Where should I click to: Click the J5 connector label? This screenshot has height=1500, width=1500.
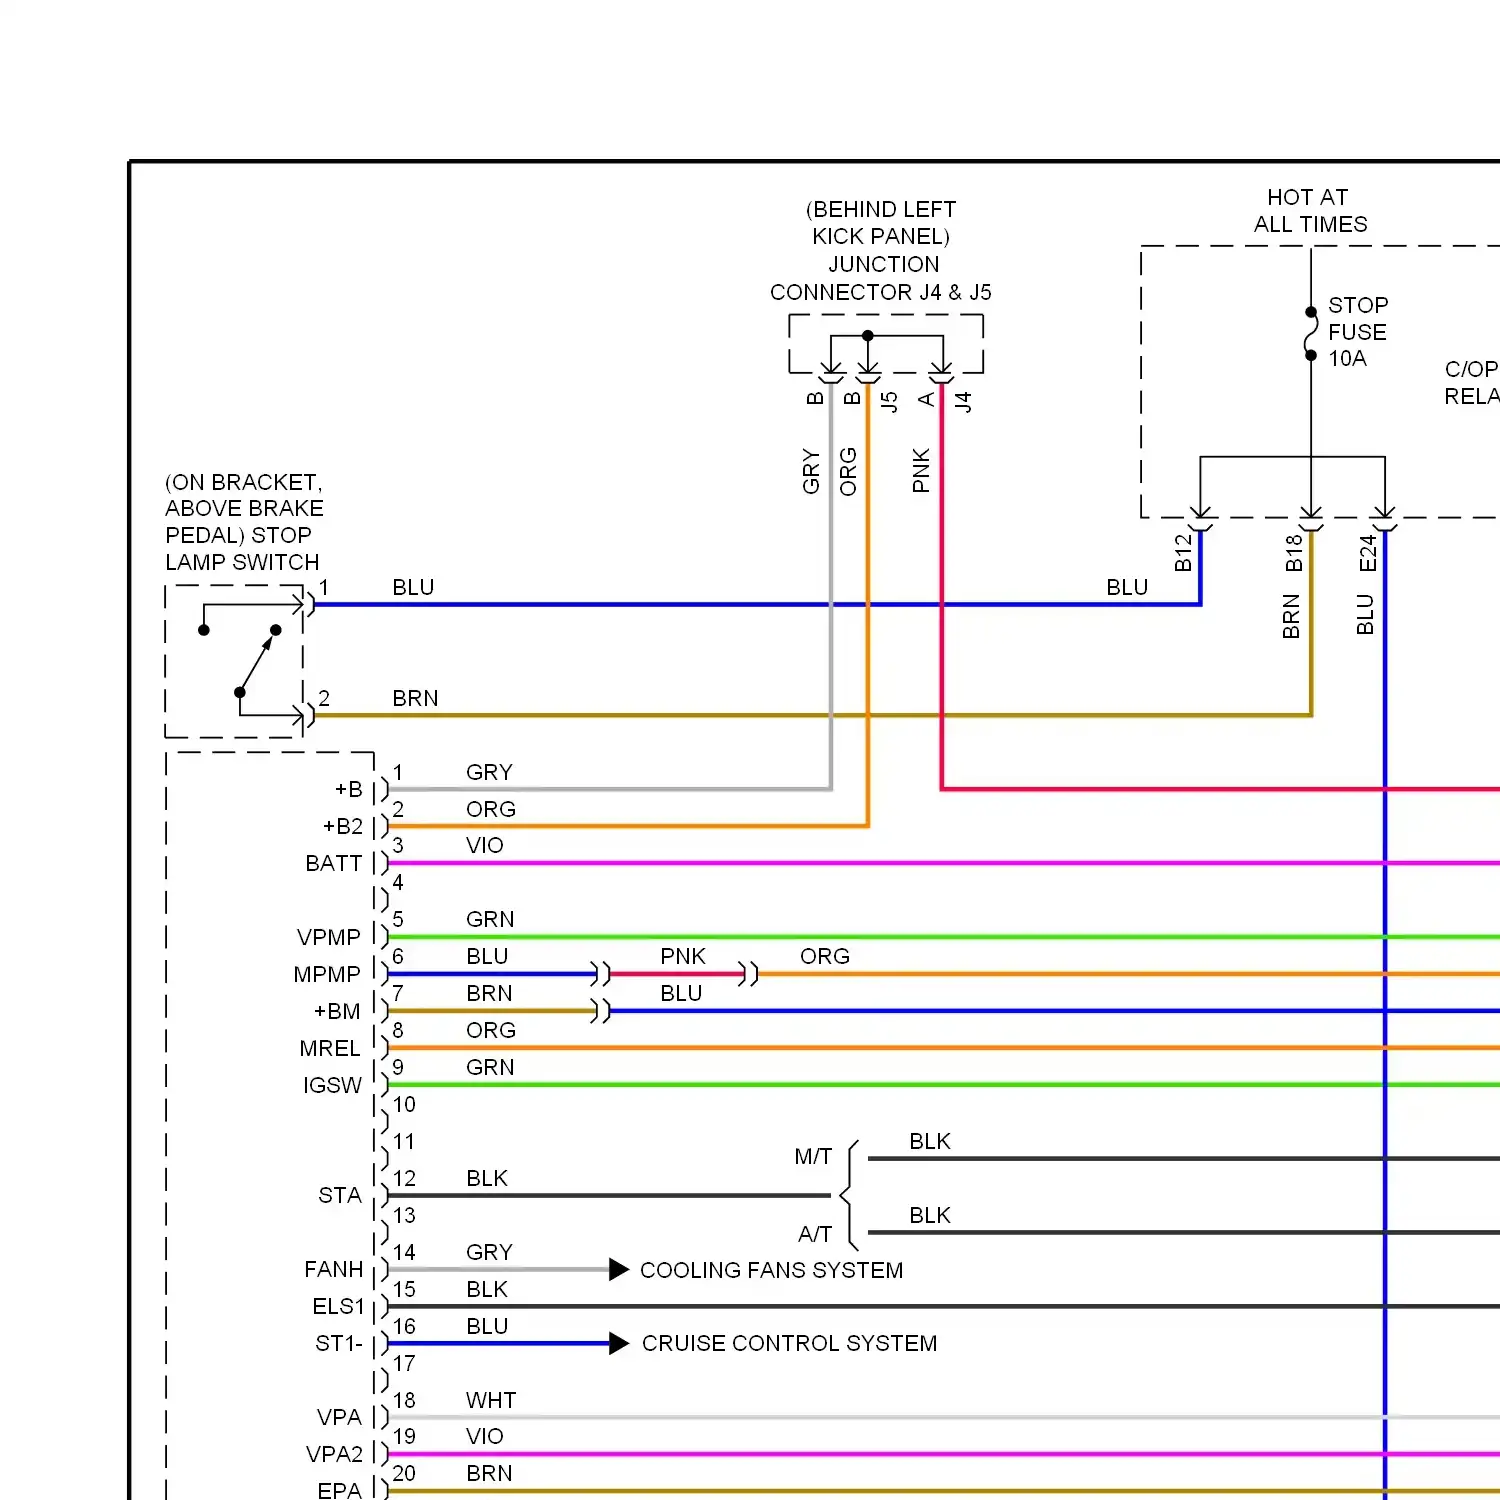click(889, 402)
